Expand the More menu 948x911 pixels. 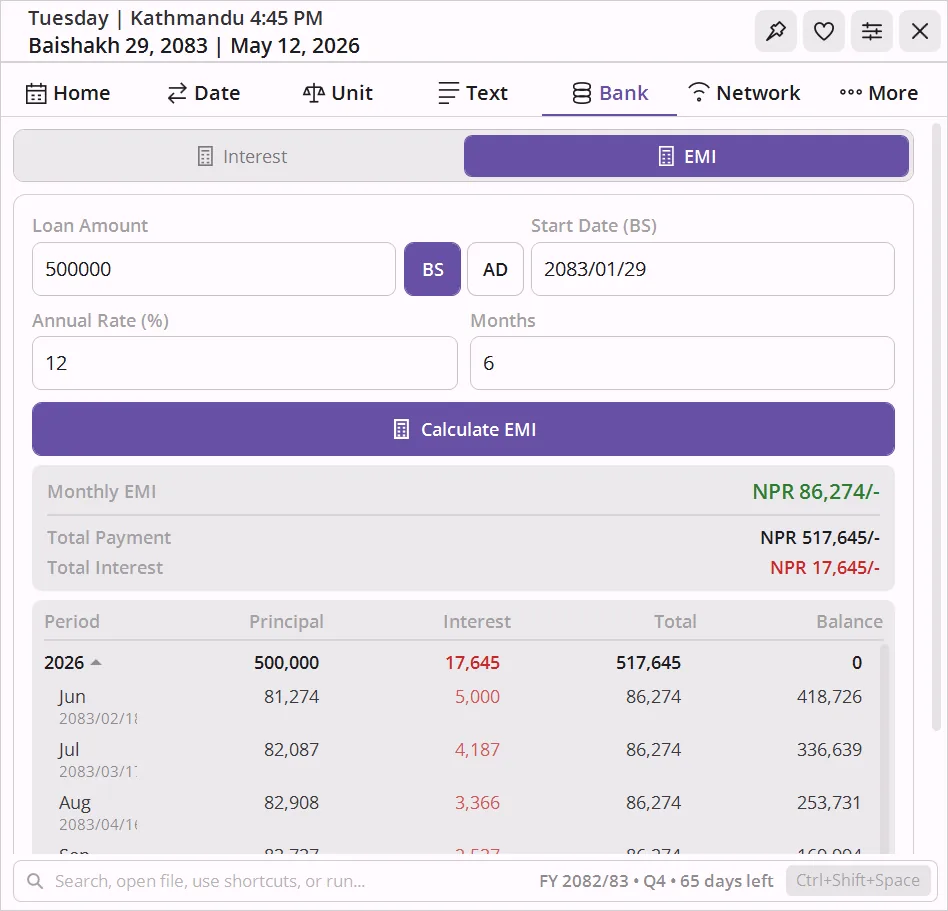pos(878,93)
